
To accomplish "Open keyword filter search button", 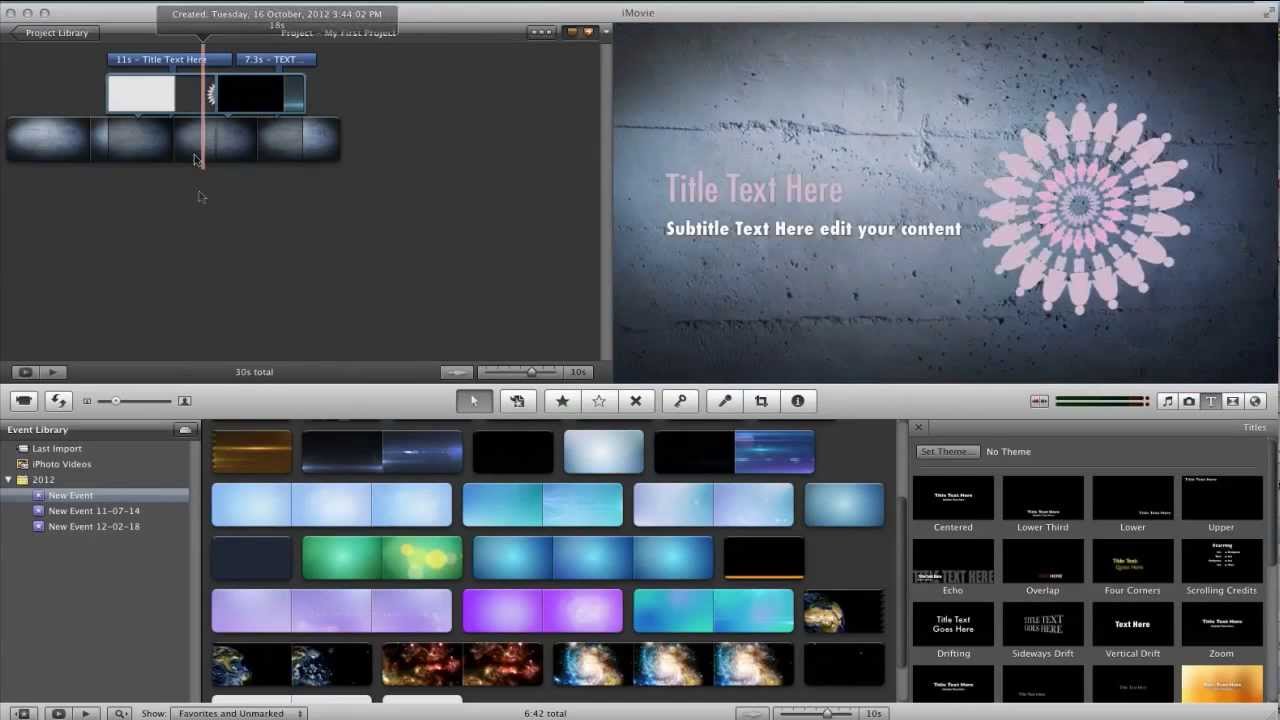I will (x=121, y=714).
